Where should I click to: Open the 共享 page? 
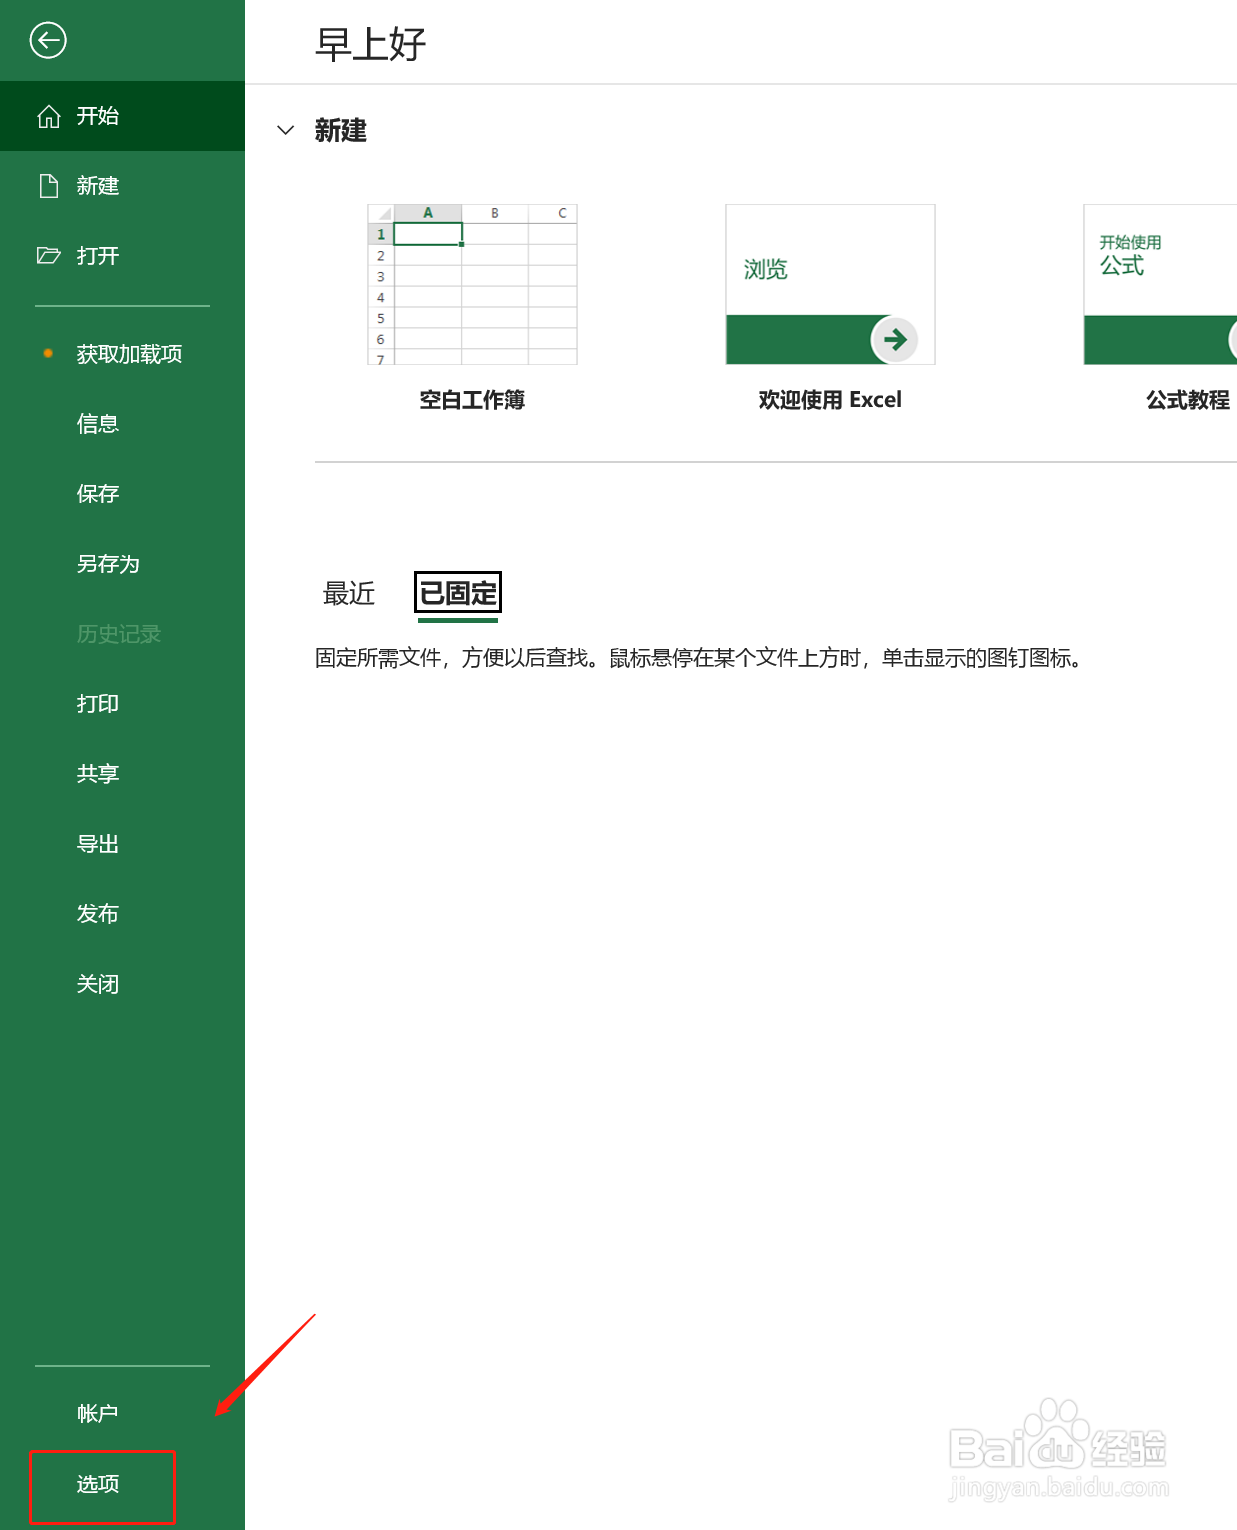122,774
